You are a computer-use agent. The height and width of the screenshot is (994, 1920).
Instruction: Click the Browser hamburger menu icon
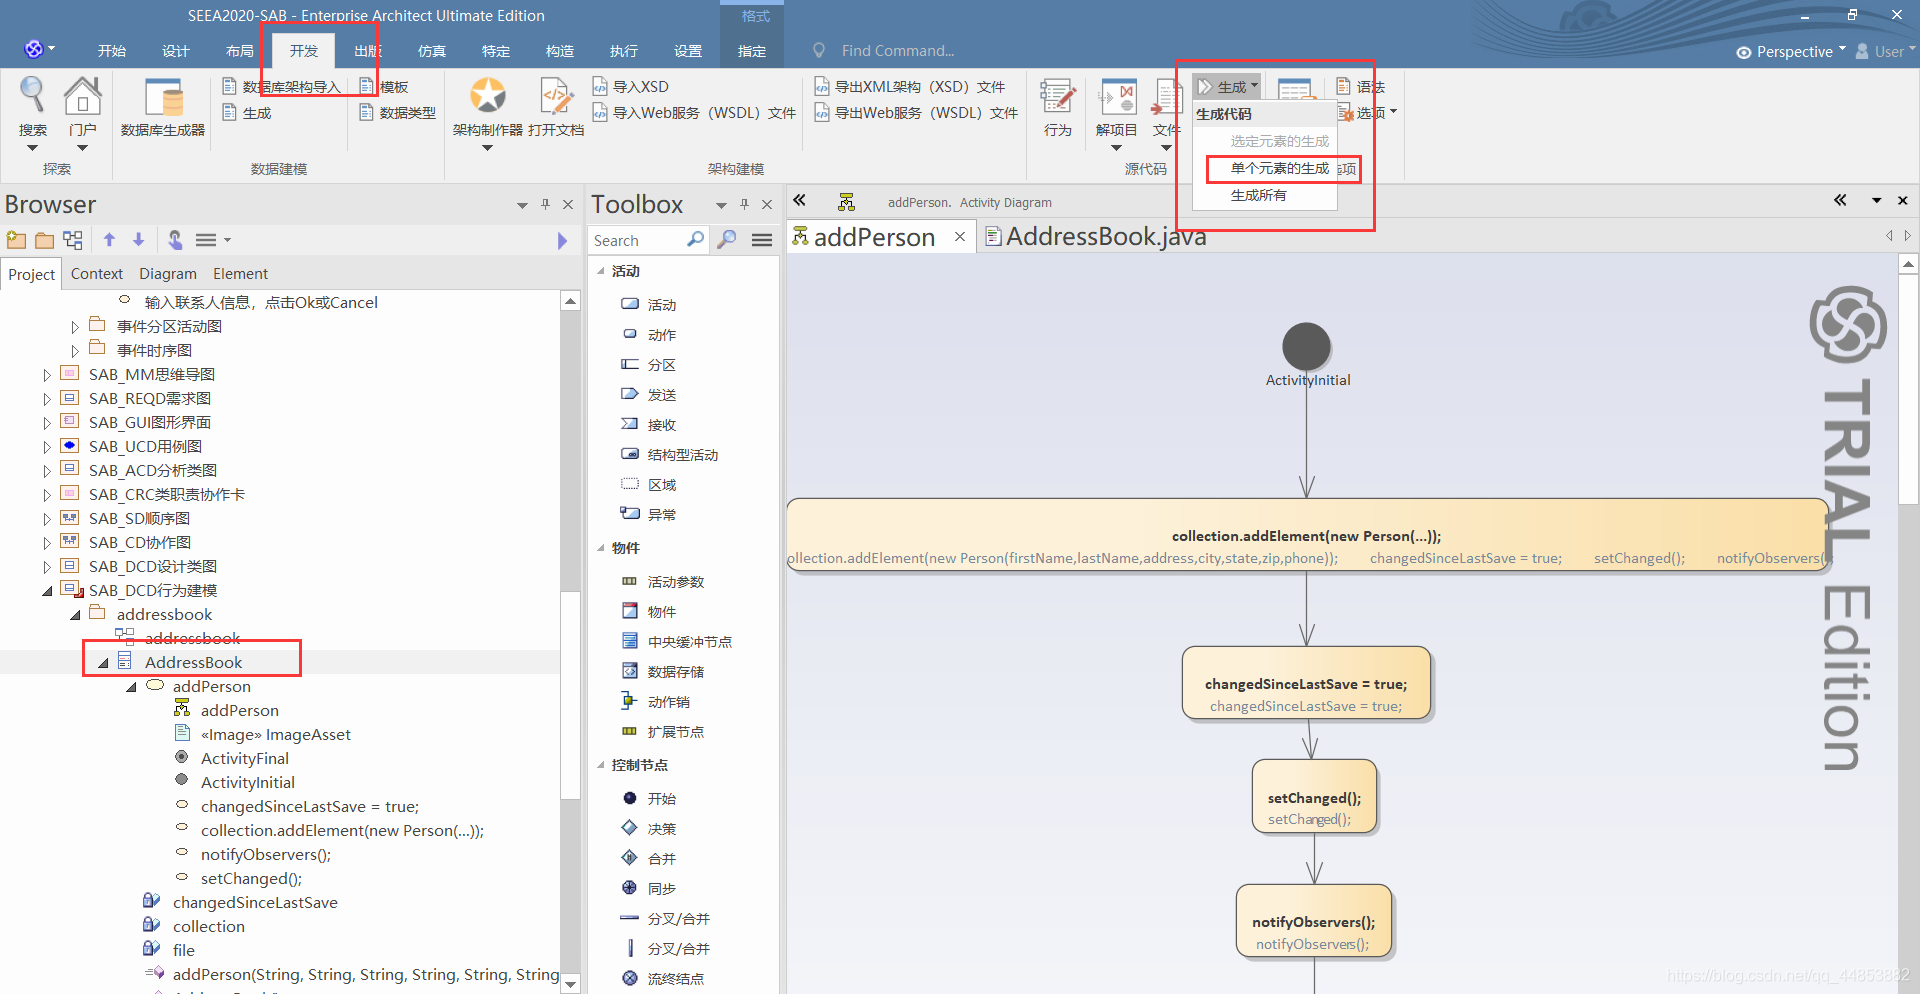206,240
